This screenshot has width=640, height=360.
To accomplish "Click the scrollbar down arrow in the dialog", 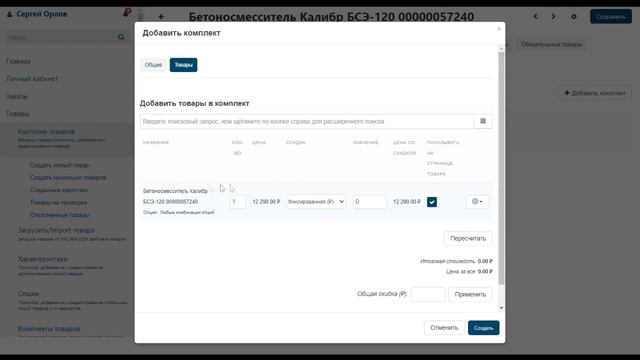I will click(501, 308).
